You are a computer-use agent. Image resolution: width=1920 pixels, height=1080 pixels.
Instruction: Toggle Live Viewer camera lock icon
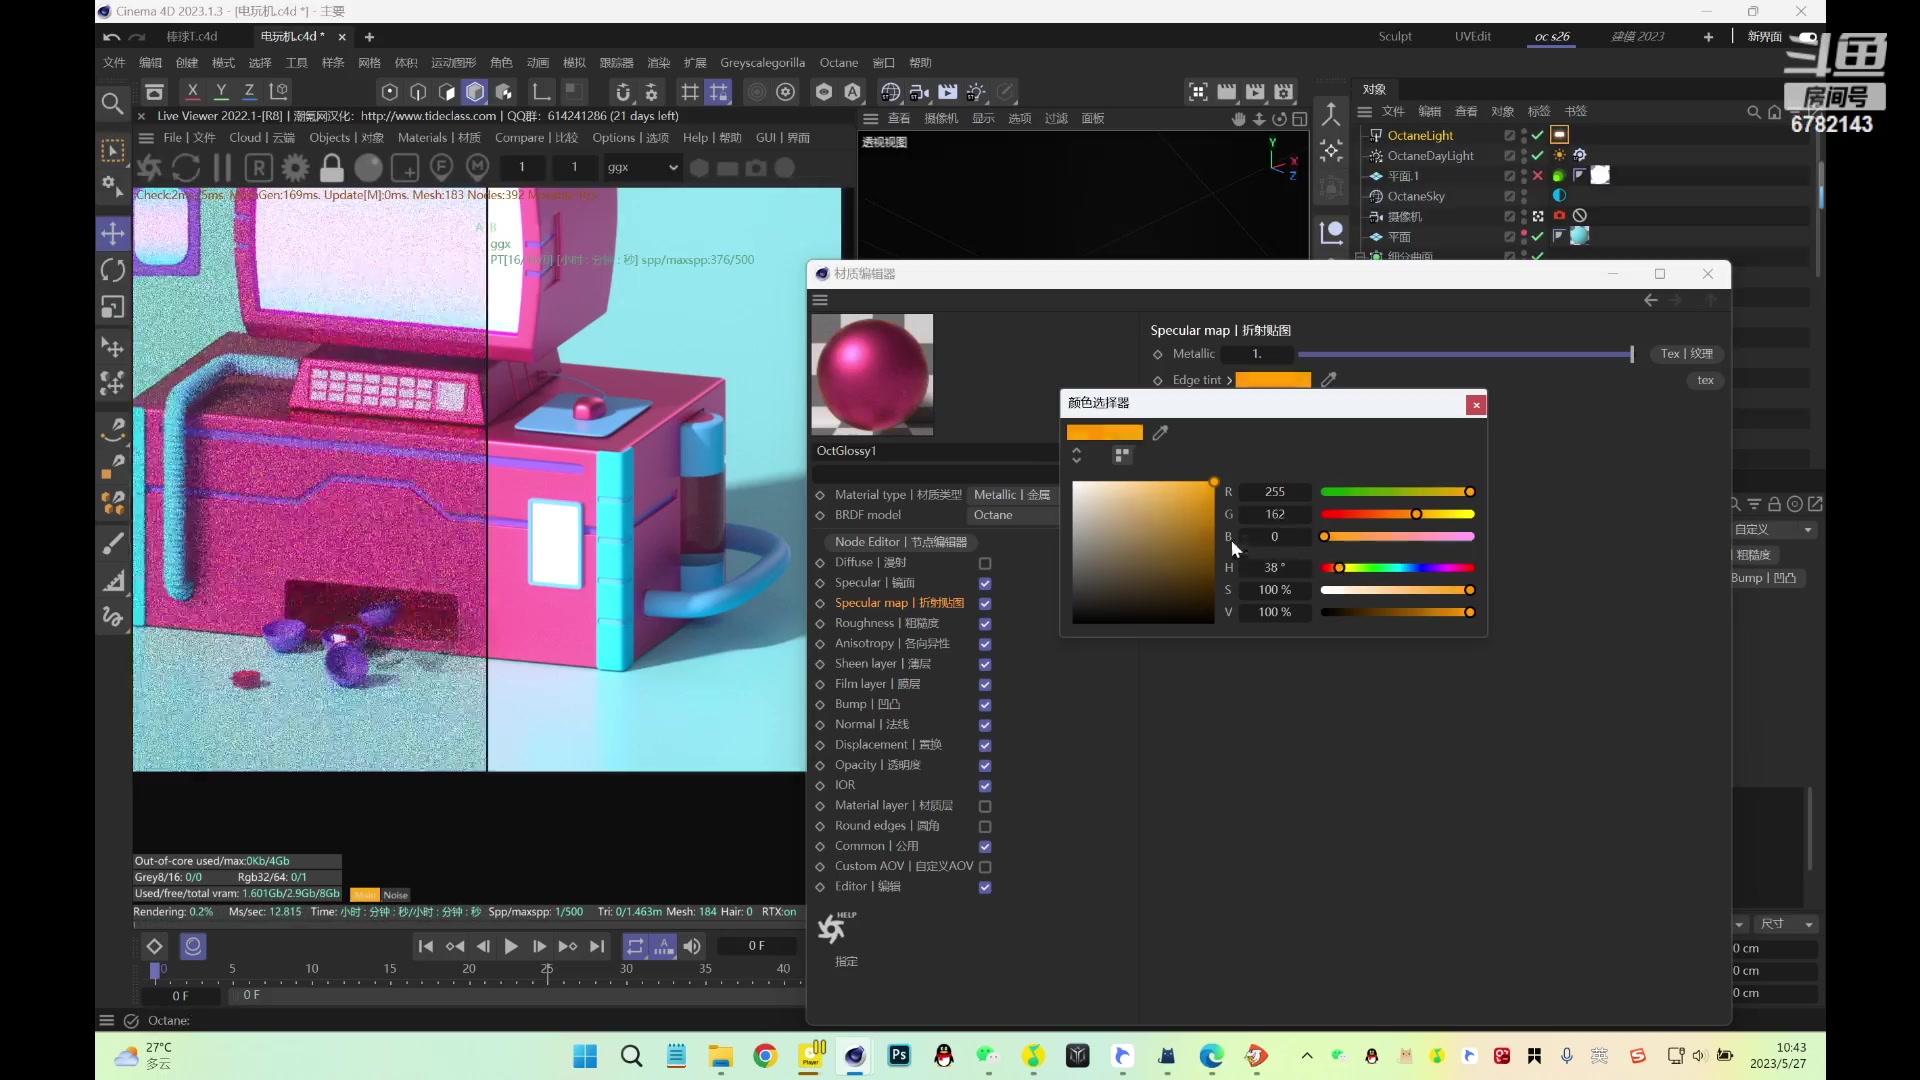click(332, 167)
